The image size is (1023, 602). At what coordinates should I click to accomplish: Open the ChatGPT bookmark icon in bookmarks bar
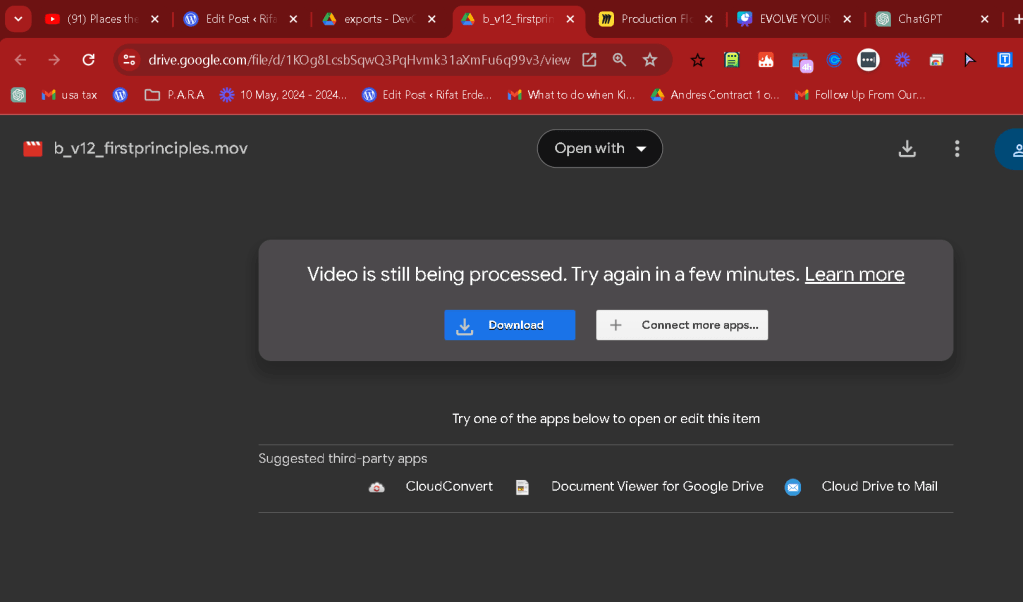pos(18,95)
